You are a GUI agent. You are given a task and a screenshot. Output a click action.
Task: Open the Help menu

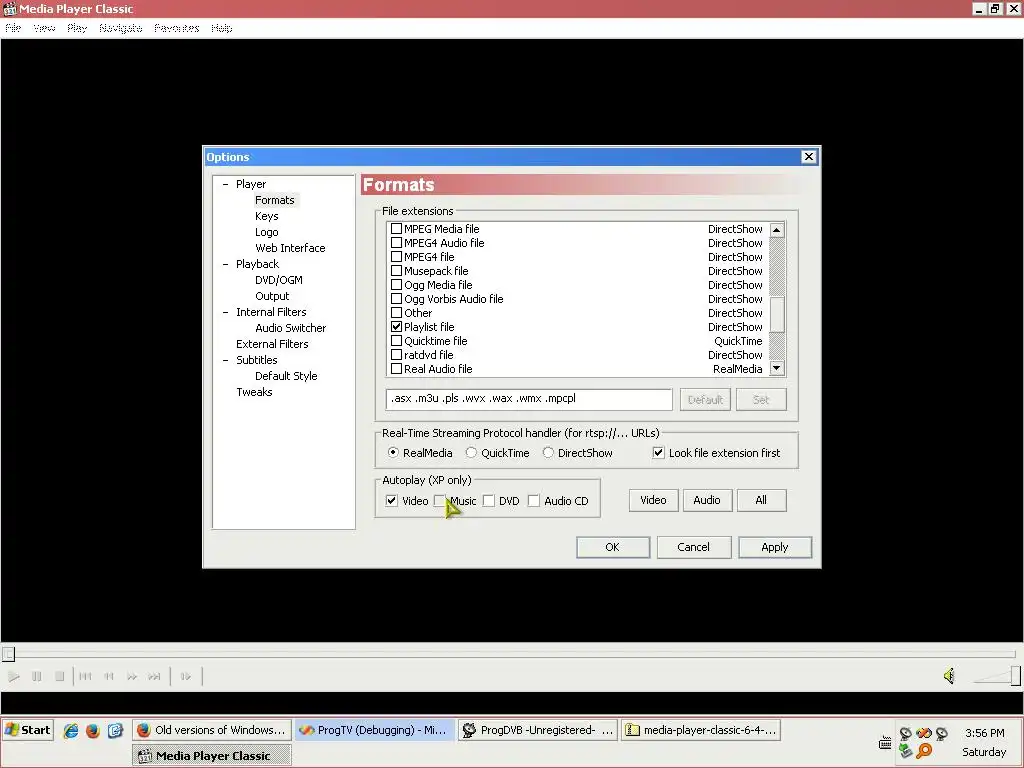(222, 28)
